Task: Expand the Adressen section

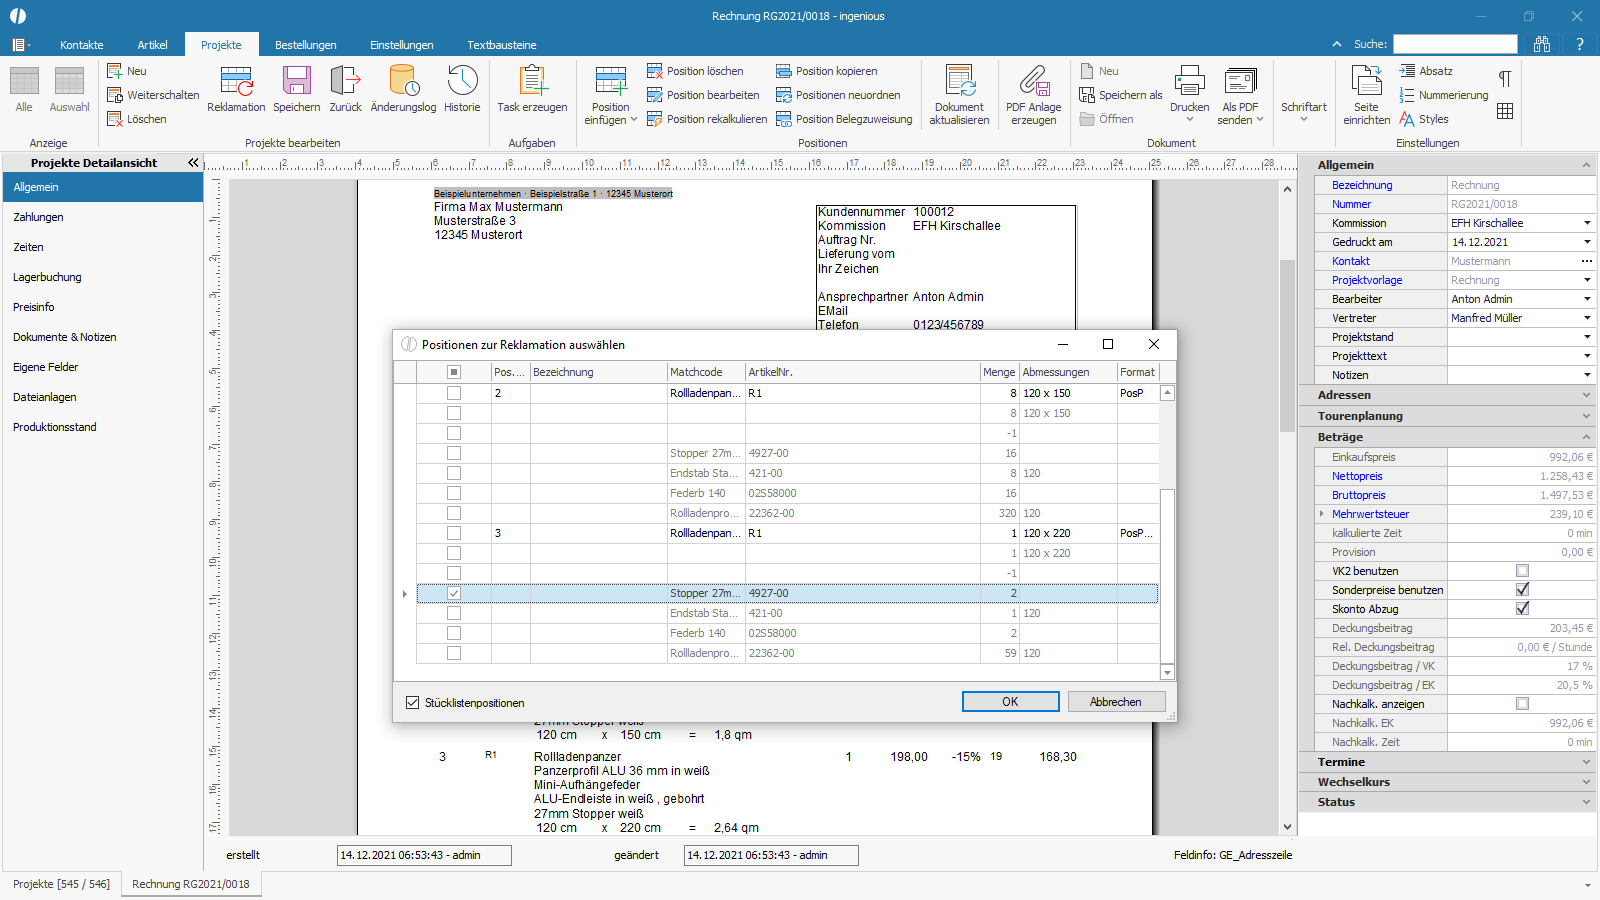Action: (1446, 395)
